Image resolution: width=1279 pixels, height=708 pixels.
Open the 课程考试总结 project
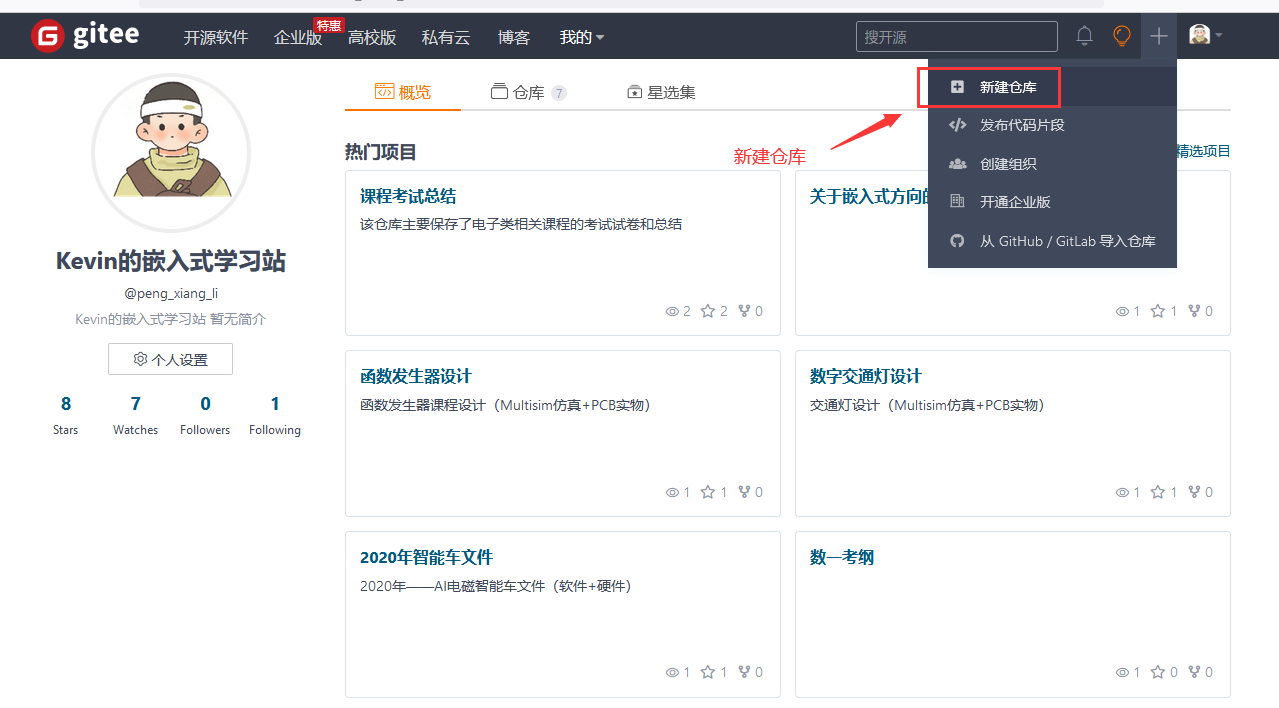pos(408,196)
